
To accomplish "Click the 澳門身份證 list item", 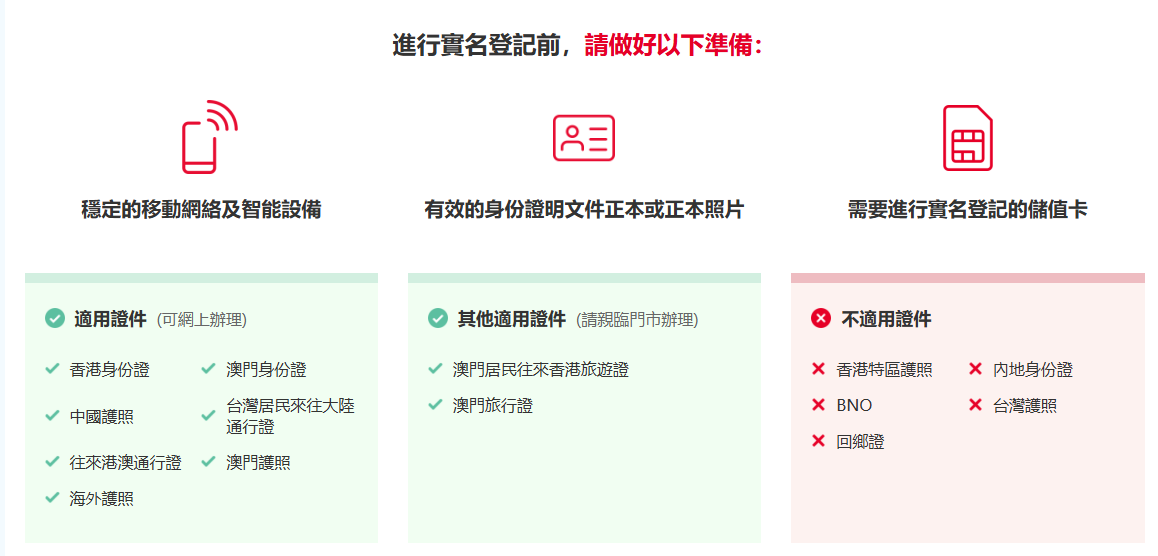I will 266,370.
